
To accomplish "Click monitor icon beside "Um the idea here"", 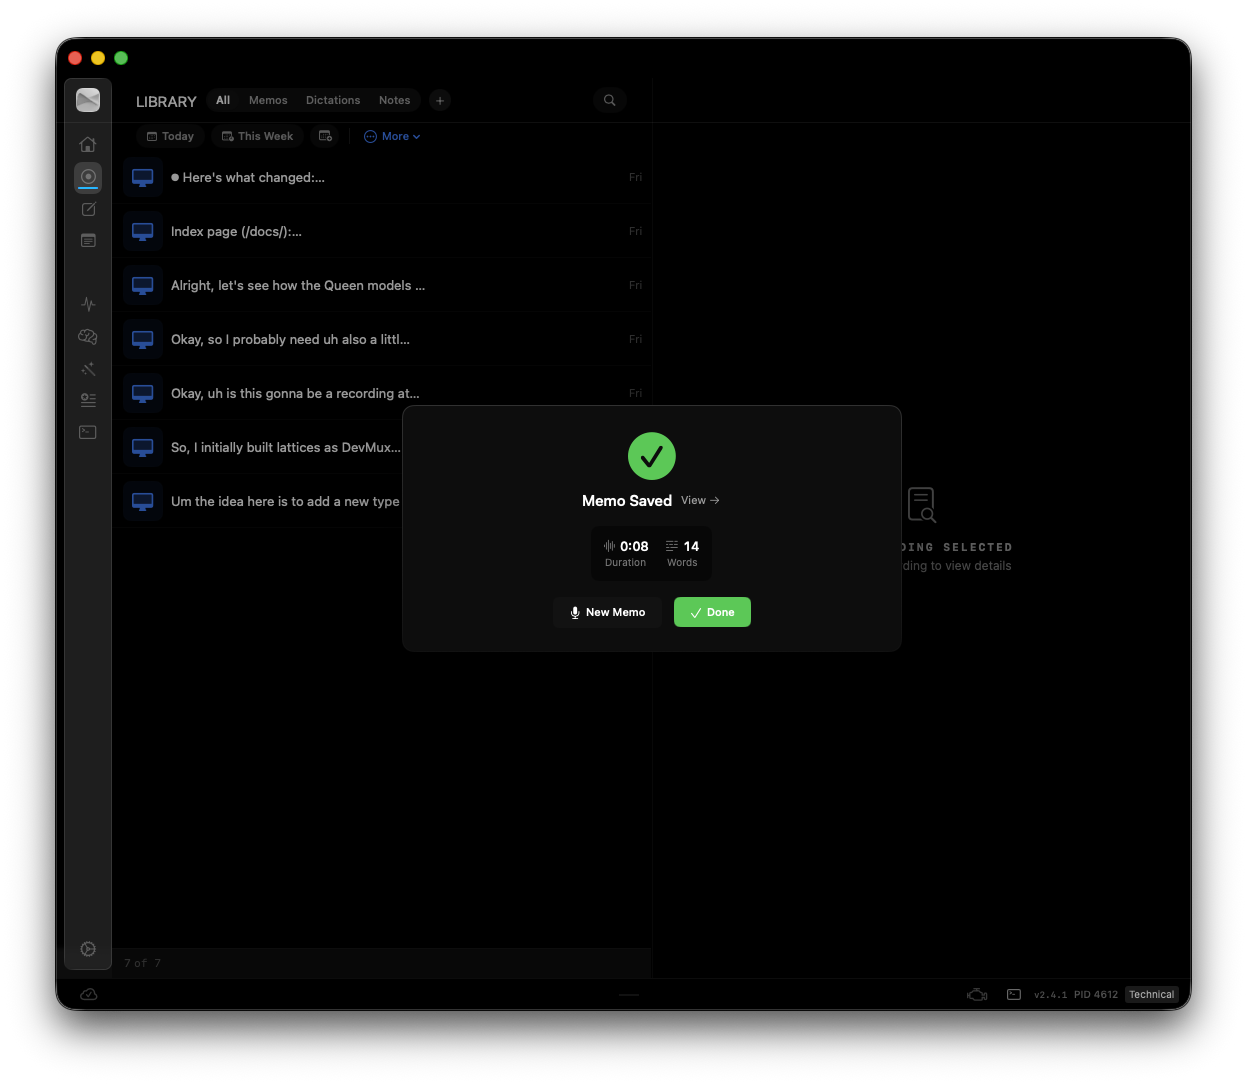I will pos(143,501).
